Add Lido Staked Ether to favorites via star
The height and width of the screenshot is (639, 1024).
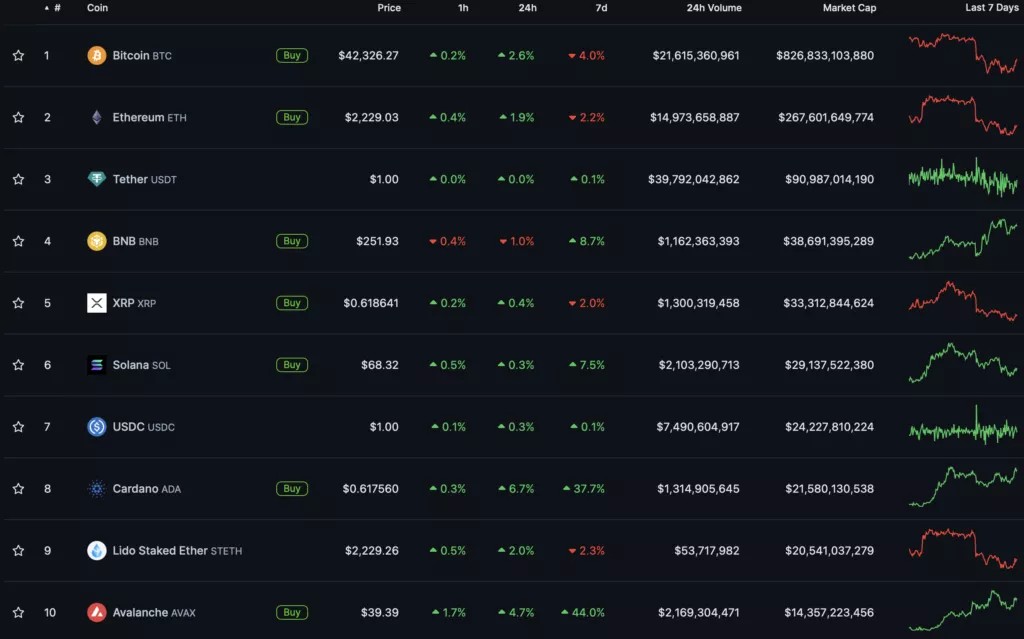[x=18, y=551]
